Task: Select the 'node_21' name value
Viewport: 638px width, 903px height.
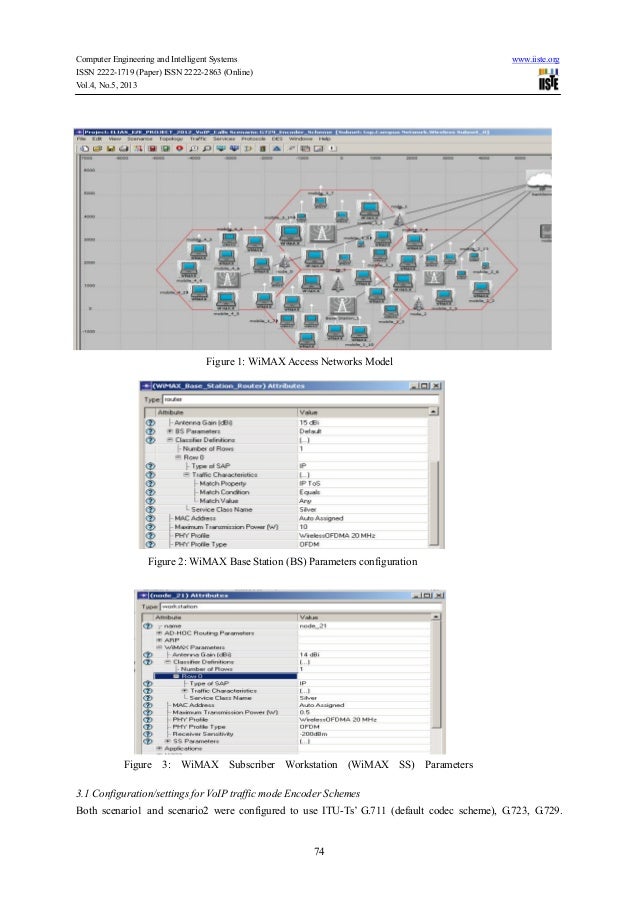Action: click(x=313, y=625)
